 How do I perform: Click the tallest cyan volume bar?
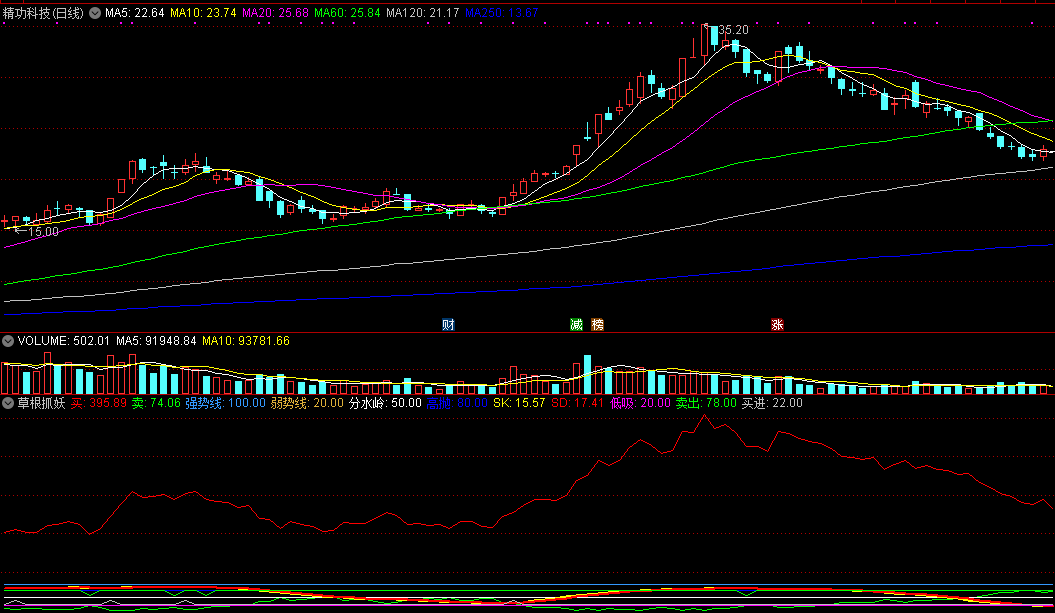587,374
